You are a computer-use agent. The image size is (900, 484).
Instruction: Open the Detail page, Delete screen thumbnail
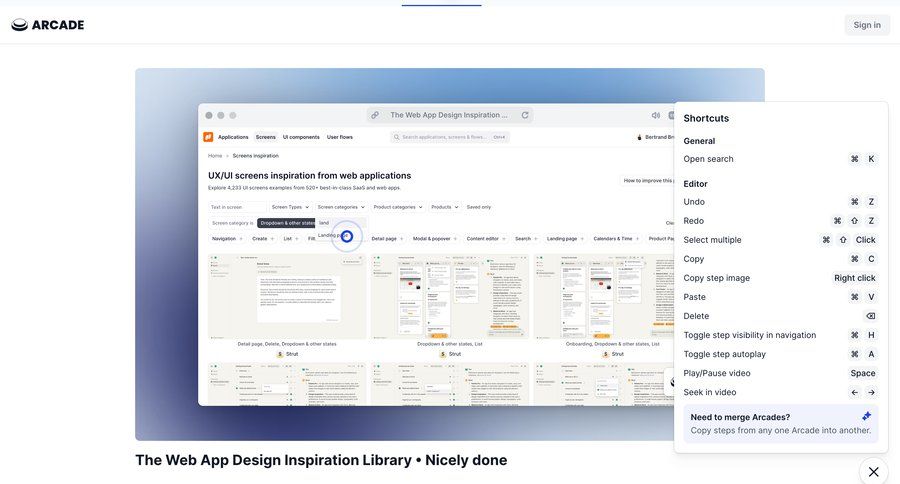[287, 296]
